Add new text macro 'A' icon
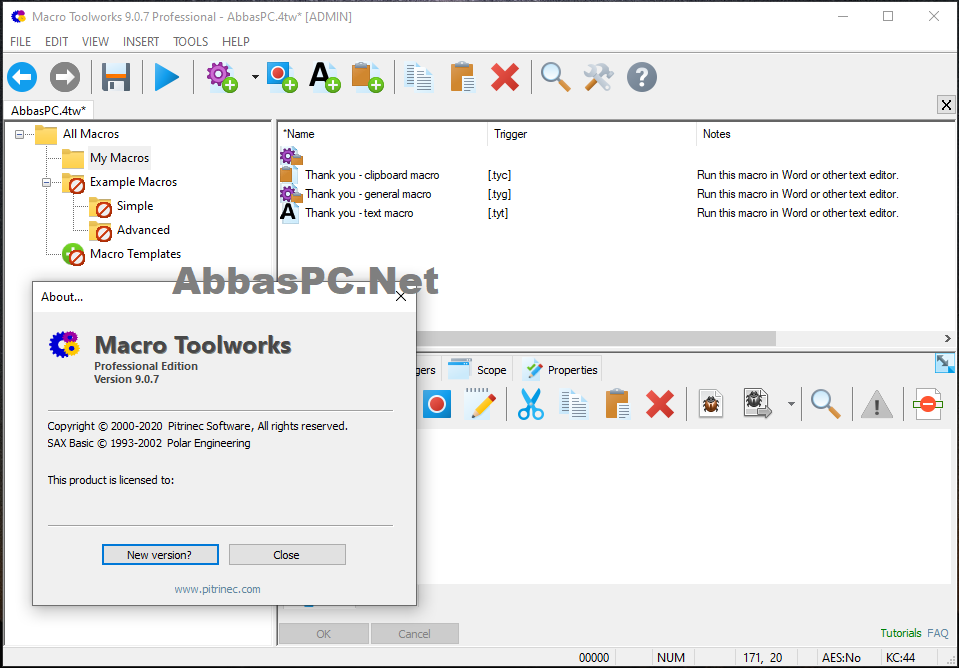959x668 pixels. [324, 77]
